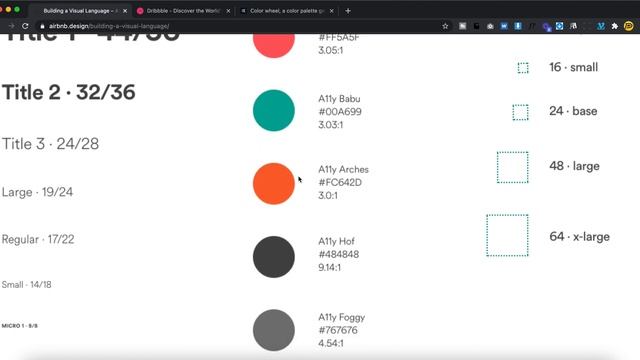Click the 4.54:1 contrast ratio
Viewport: 640px width, 360px height.
pyautogui.click(x=331, y=343)
